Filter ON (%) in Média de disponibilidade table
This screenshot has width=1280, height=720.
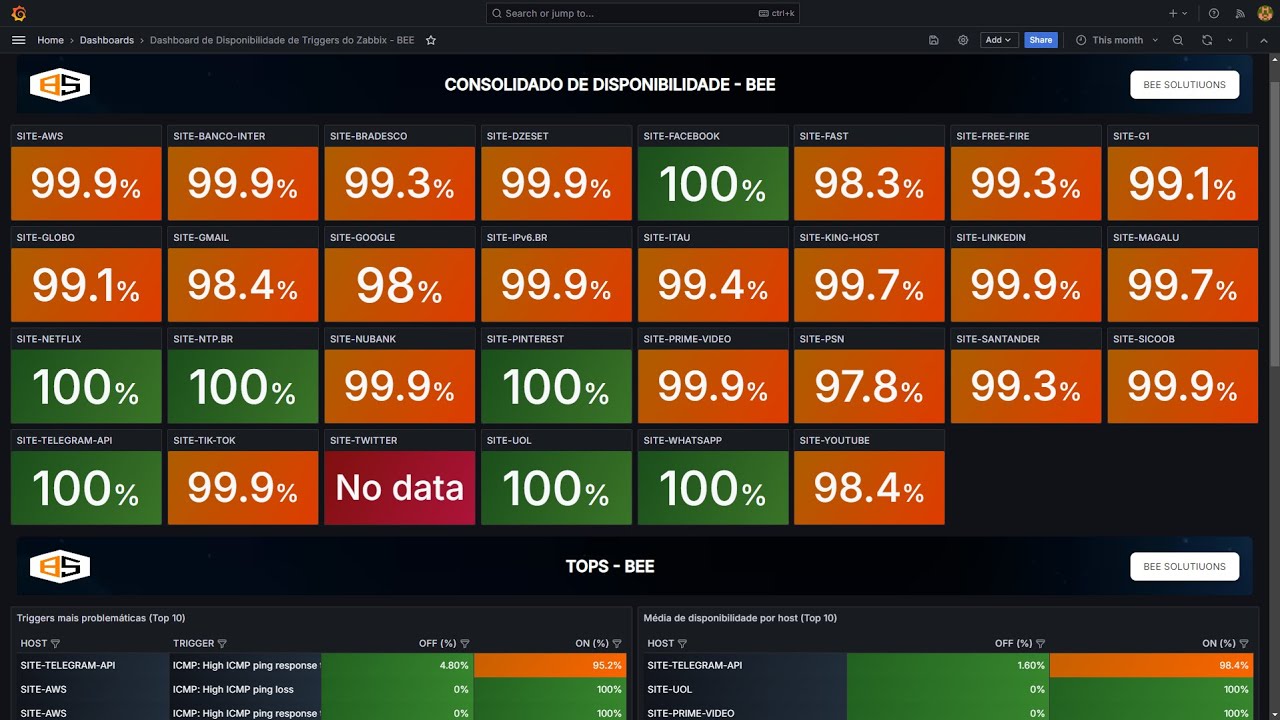1244,644
